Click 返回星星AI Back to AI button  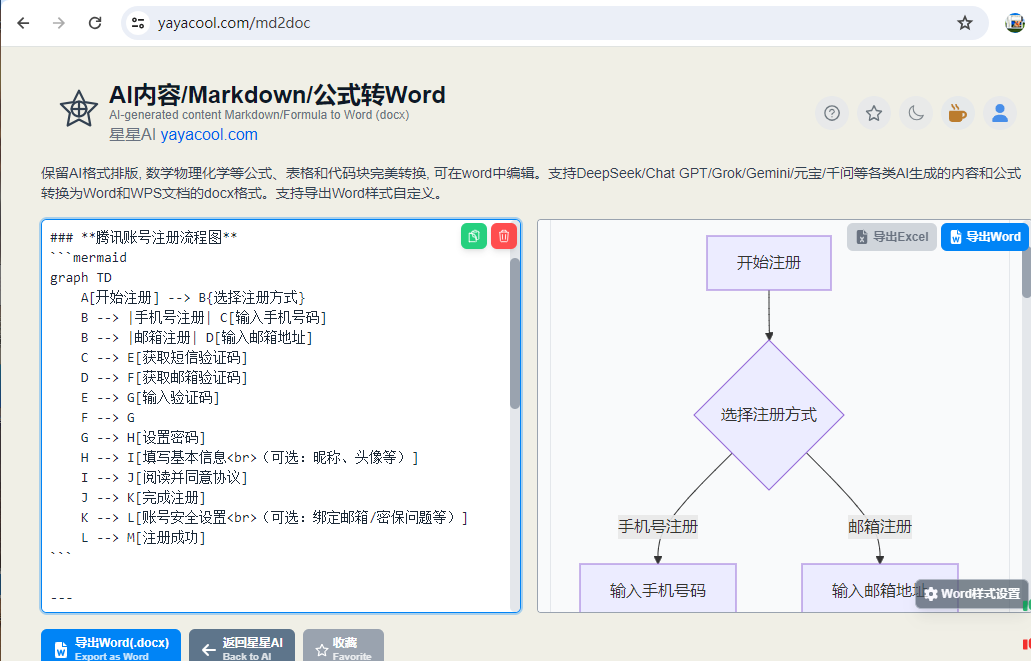[x=242, y=647]
